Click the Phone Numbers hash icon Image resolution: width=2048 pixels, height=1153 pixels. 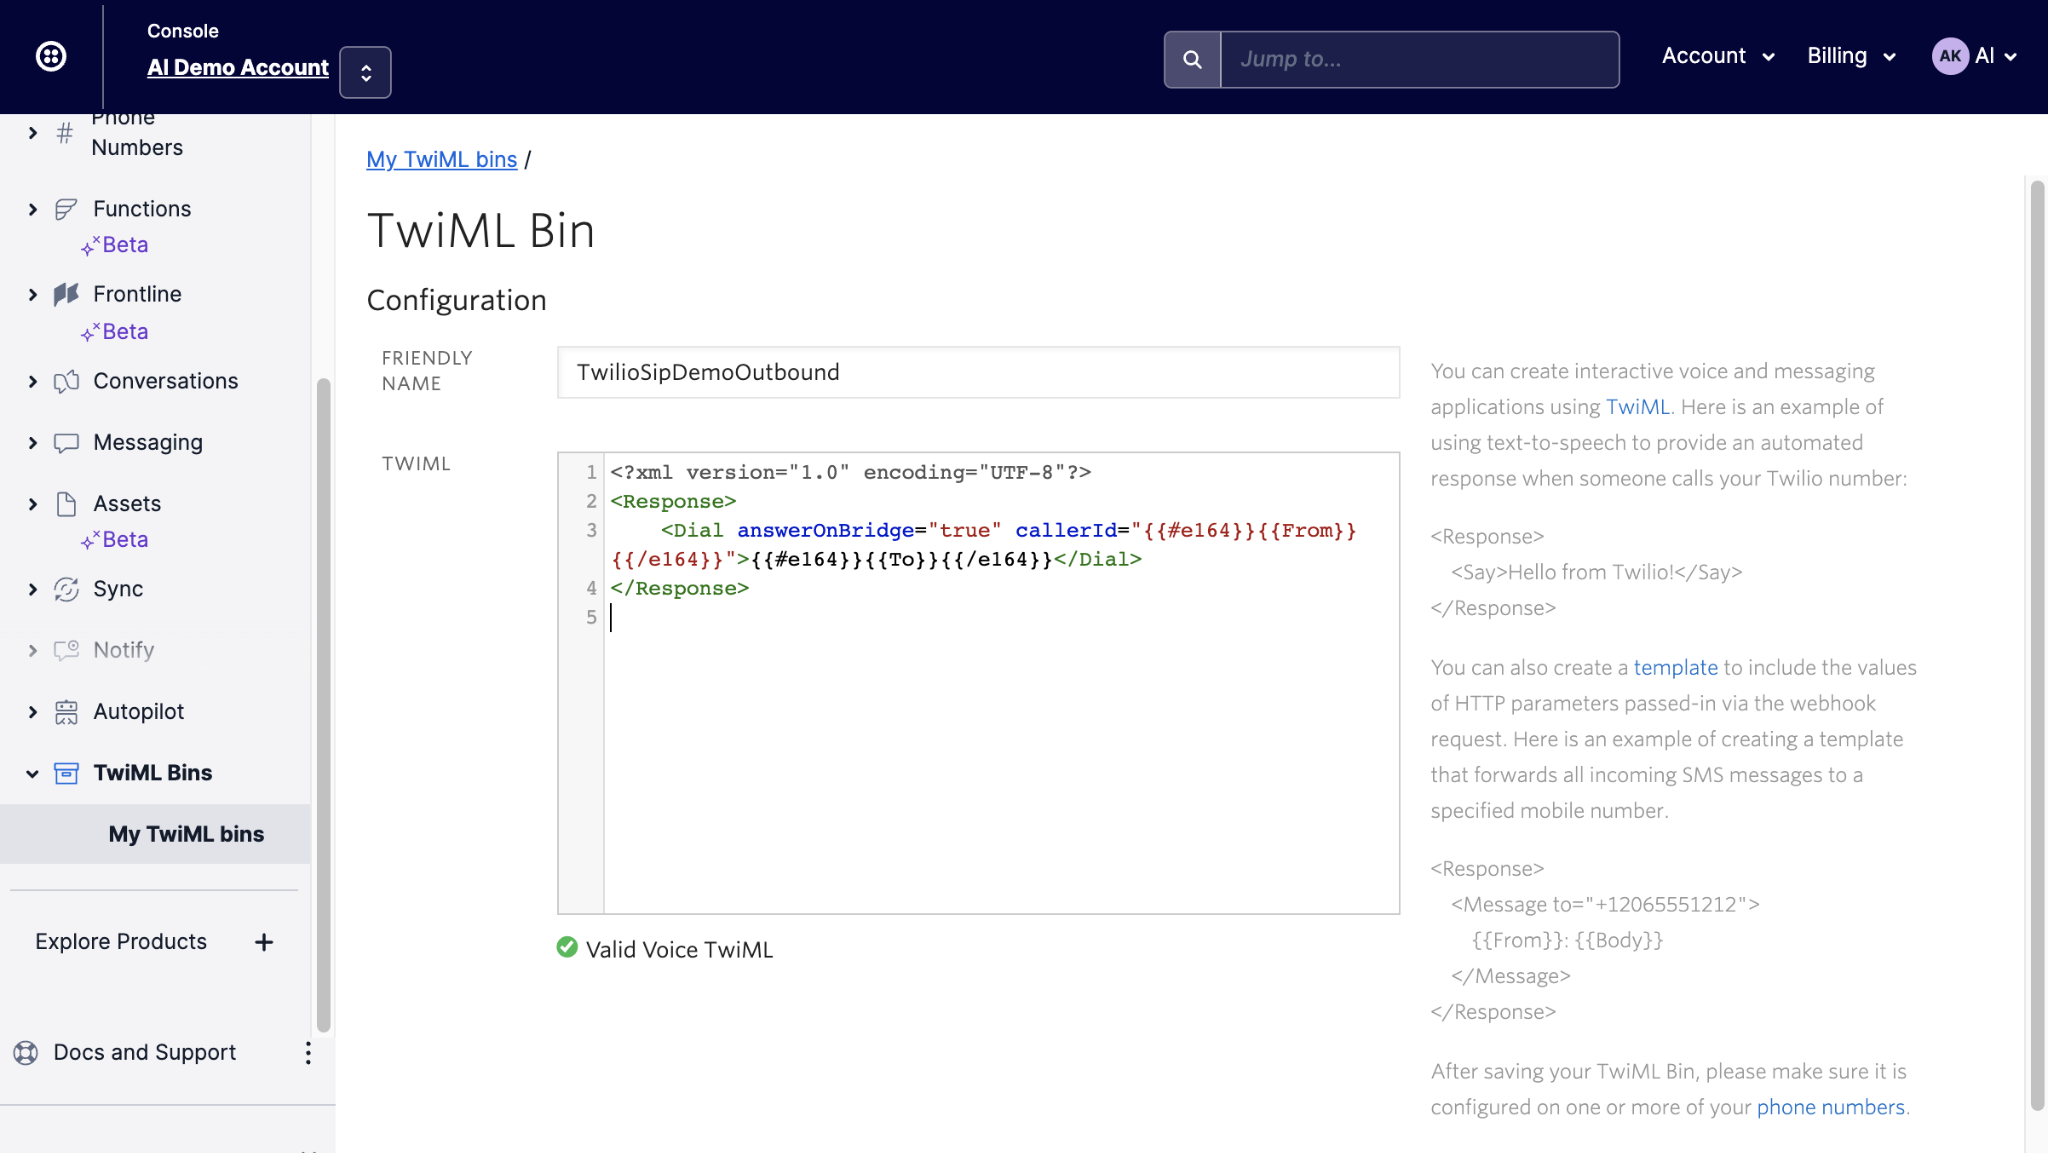coord(65,132)
